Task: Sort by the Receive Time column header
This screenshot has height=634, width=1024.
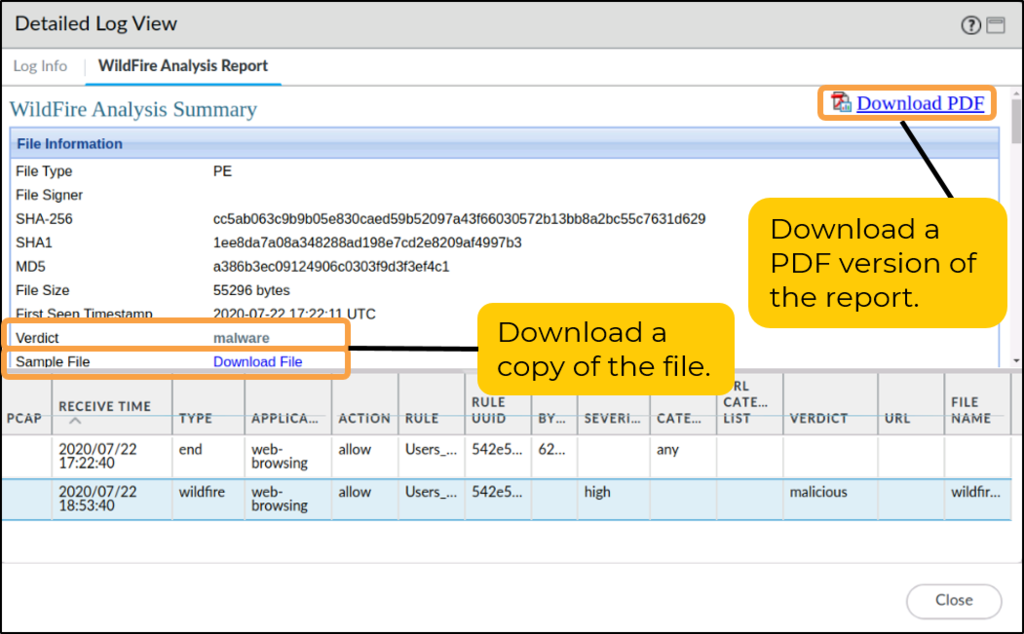Action: (x=112, y=405)
